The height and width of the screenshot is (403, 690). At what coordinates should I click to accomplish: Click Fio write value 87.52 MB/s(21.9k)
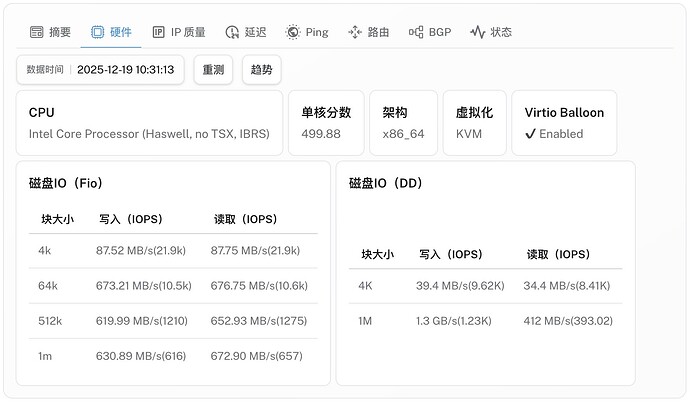pos(141,251)
